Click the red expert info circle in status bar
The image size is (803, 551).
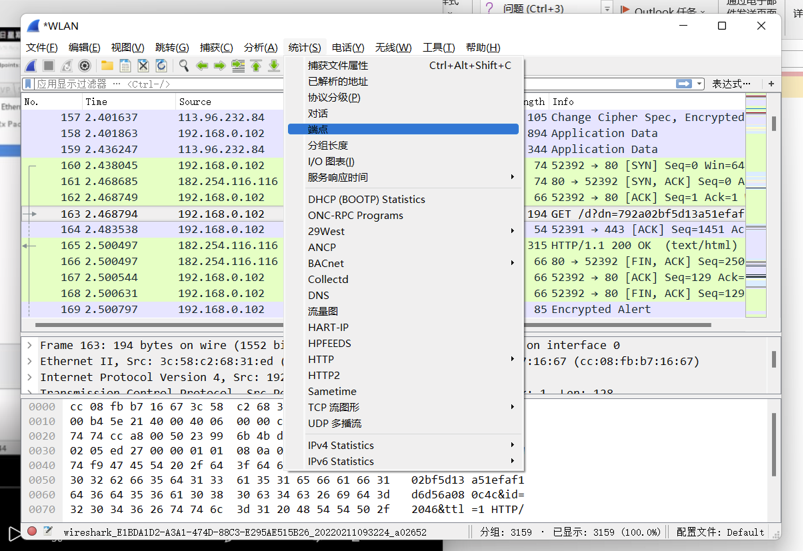coord(32,531)
